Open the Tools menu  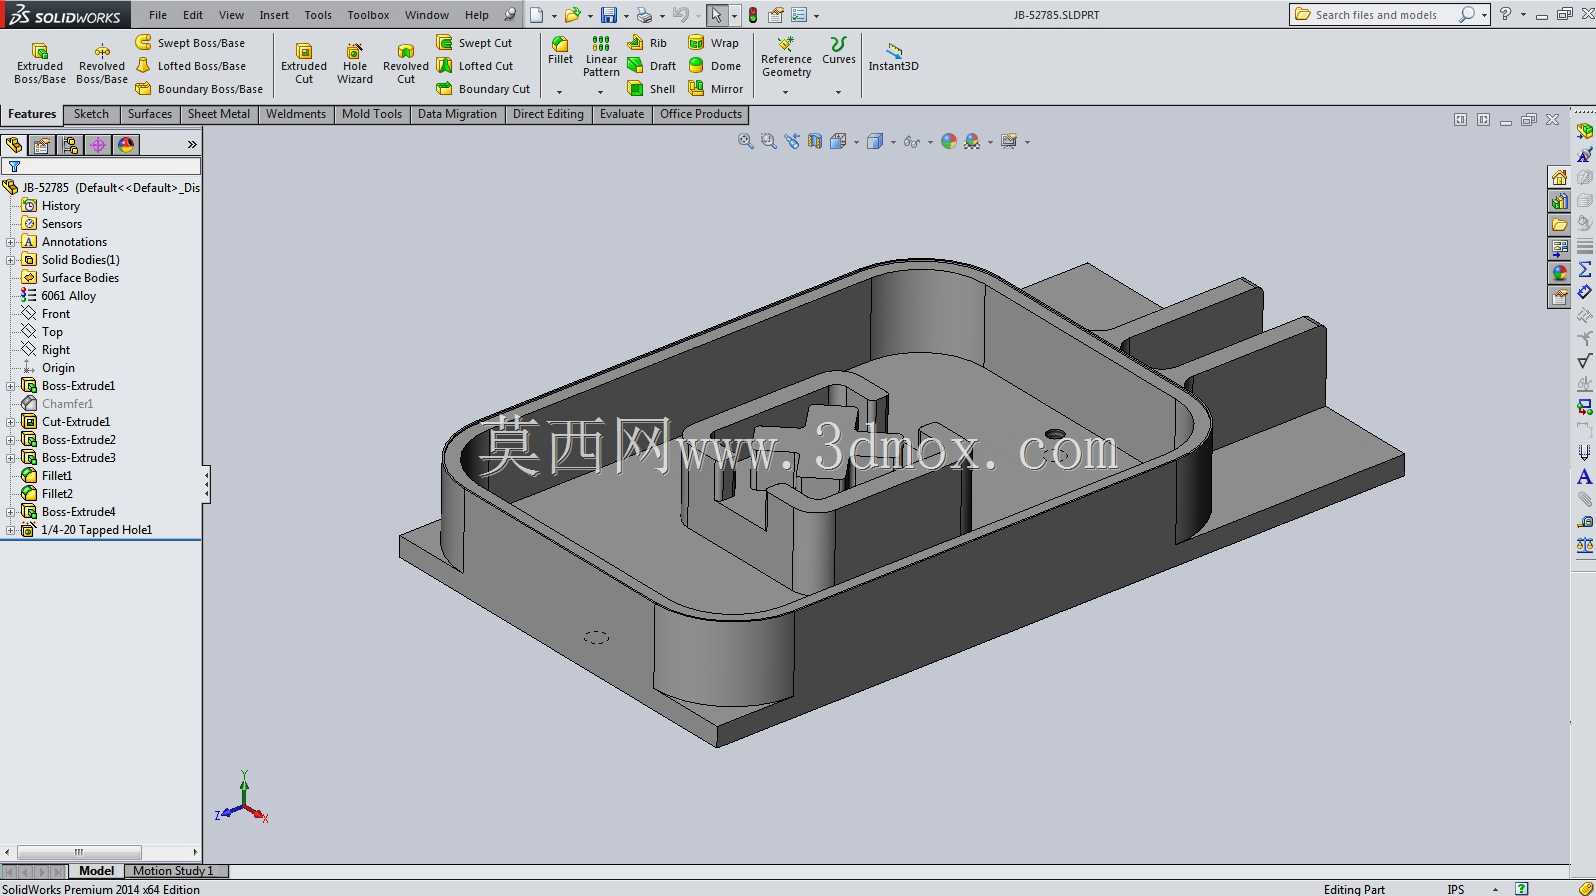pyautogui.click(x=318, y=15)
